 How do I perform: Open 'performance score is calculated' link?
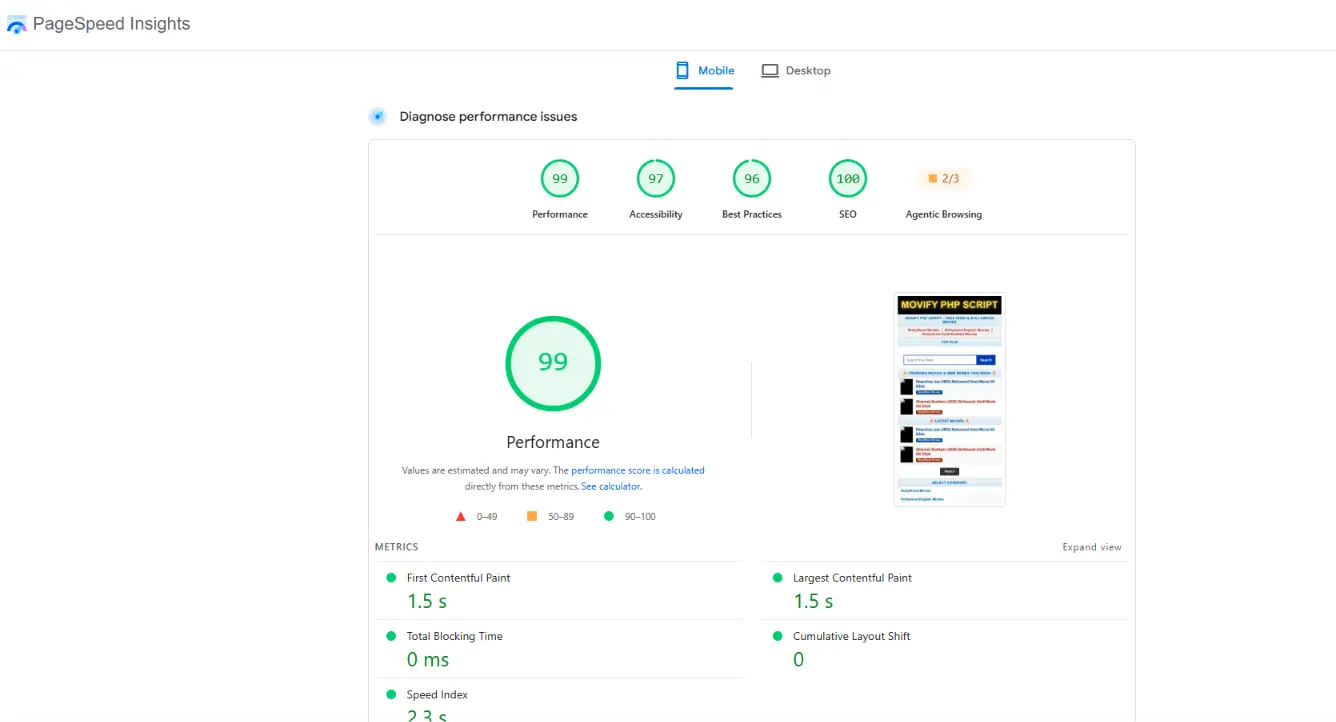[638, 470]
